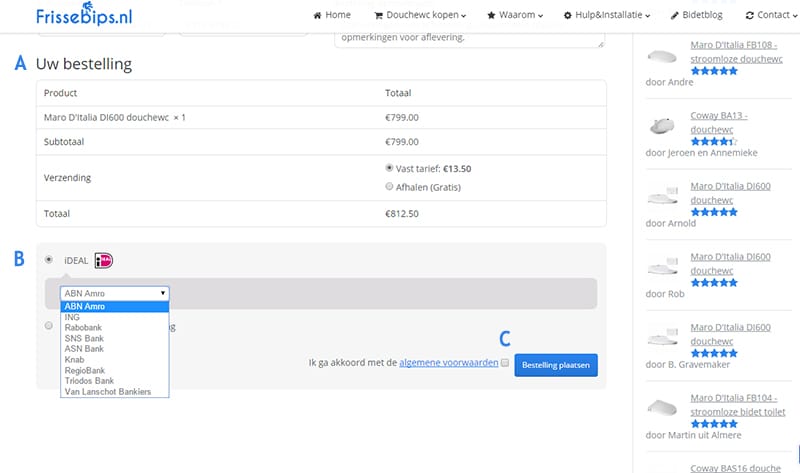The image size is (800, 473).
Task: Click the shopping cart icon beside Douchewc kopen
Action: (379, 16)
